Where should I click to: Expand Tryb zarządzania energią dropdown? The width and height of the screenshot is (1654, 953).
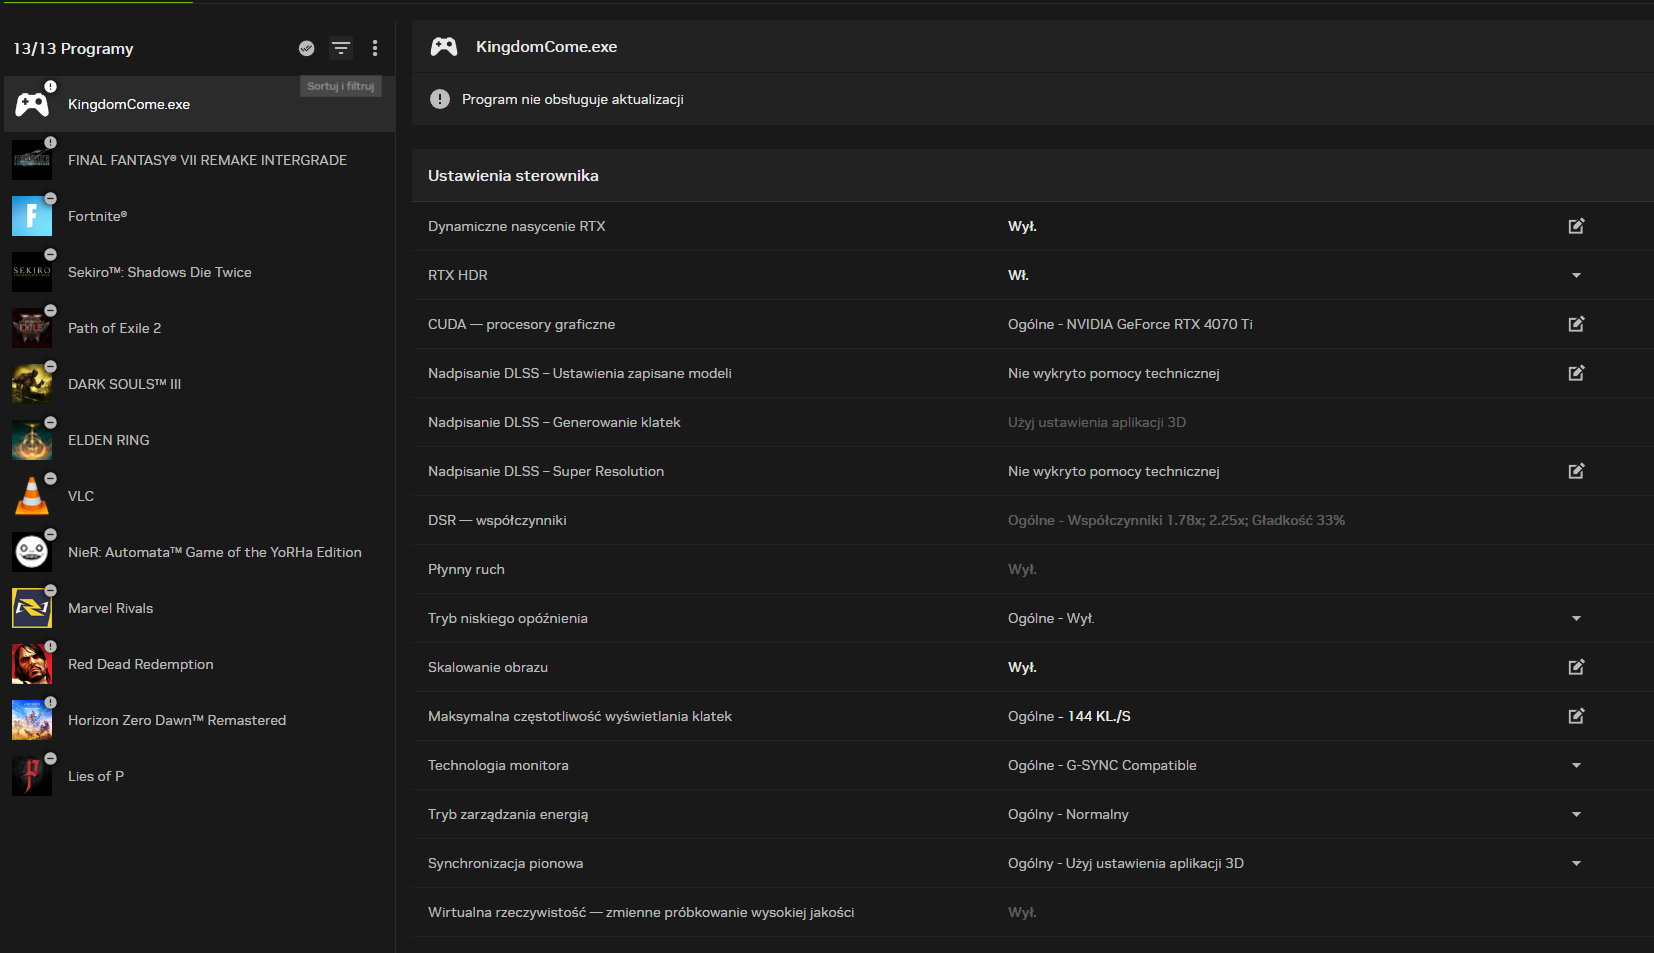[1576, 814]
